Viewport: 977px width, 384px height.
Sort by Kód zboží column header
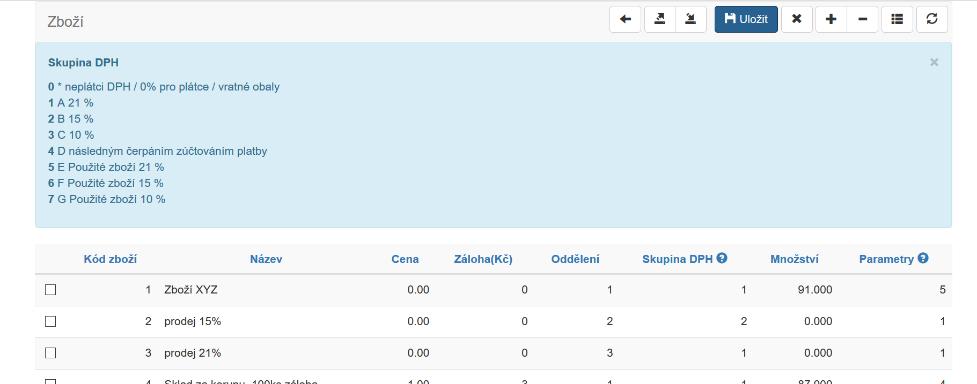pyautogui.click(x=110, y=259)
